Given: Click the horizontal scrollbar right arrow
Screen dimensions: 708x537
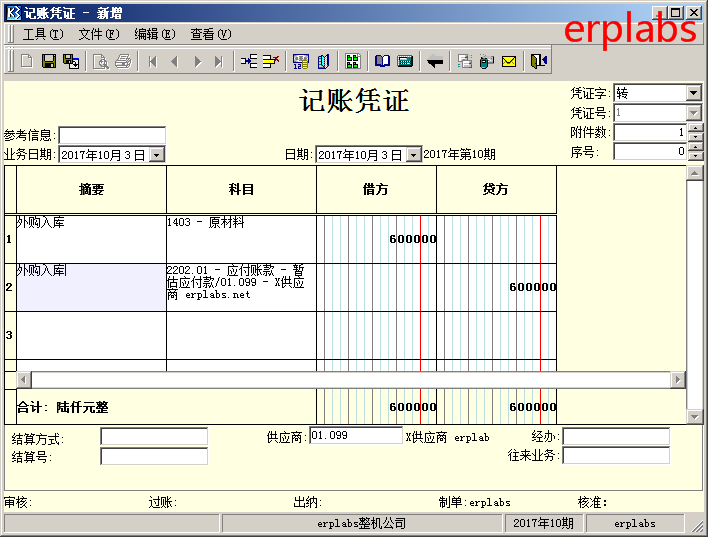Looking at the screenshot, I should (677, 380).
